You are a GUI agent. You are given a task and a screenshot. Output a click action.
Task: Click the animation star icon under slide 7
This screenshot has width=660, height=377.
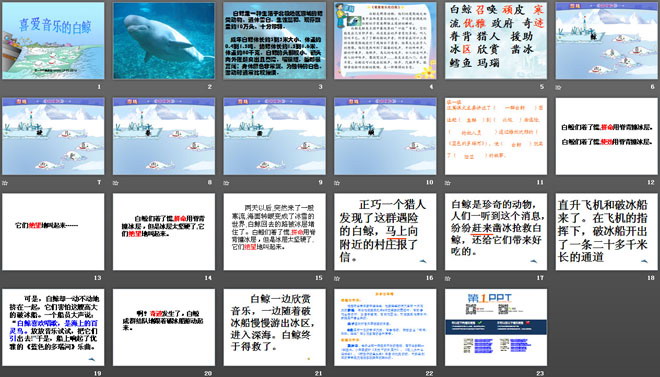point(5,183)
